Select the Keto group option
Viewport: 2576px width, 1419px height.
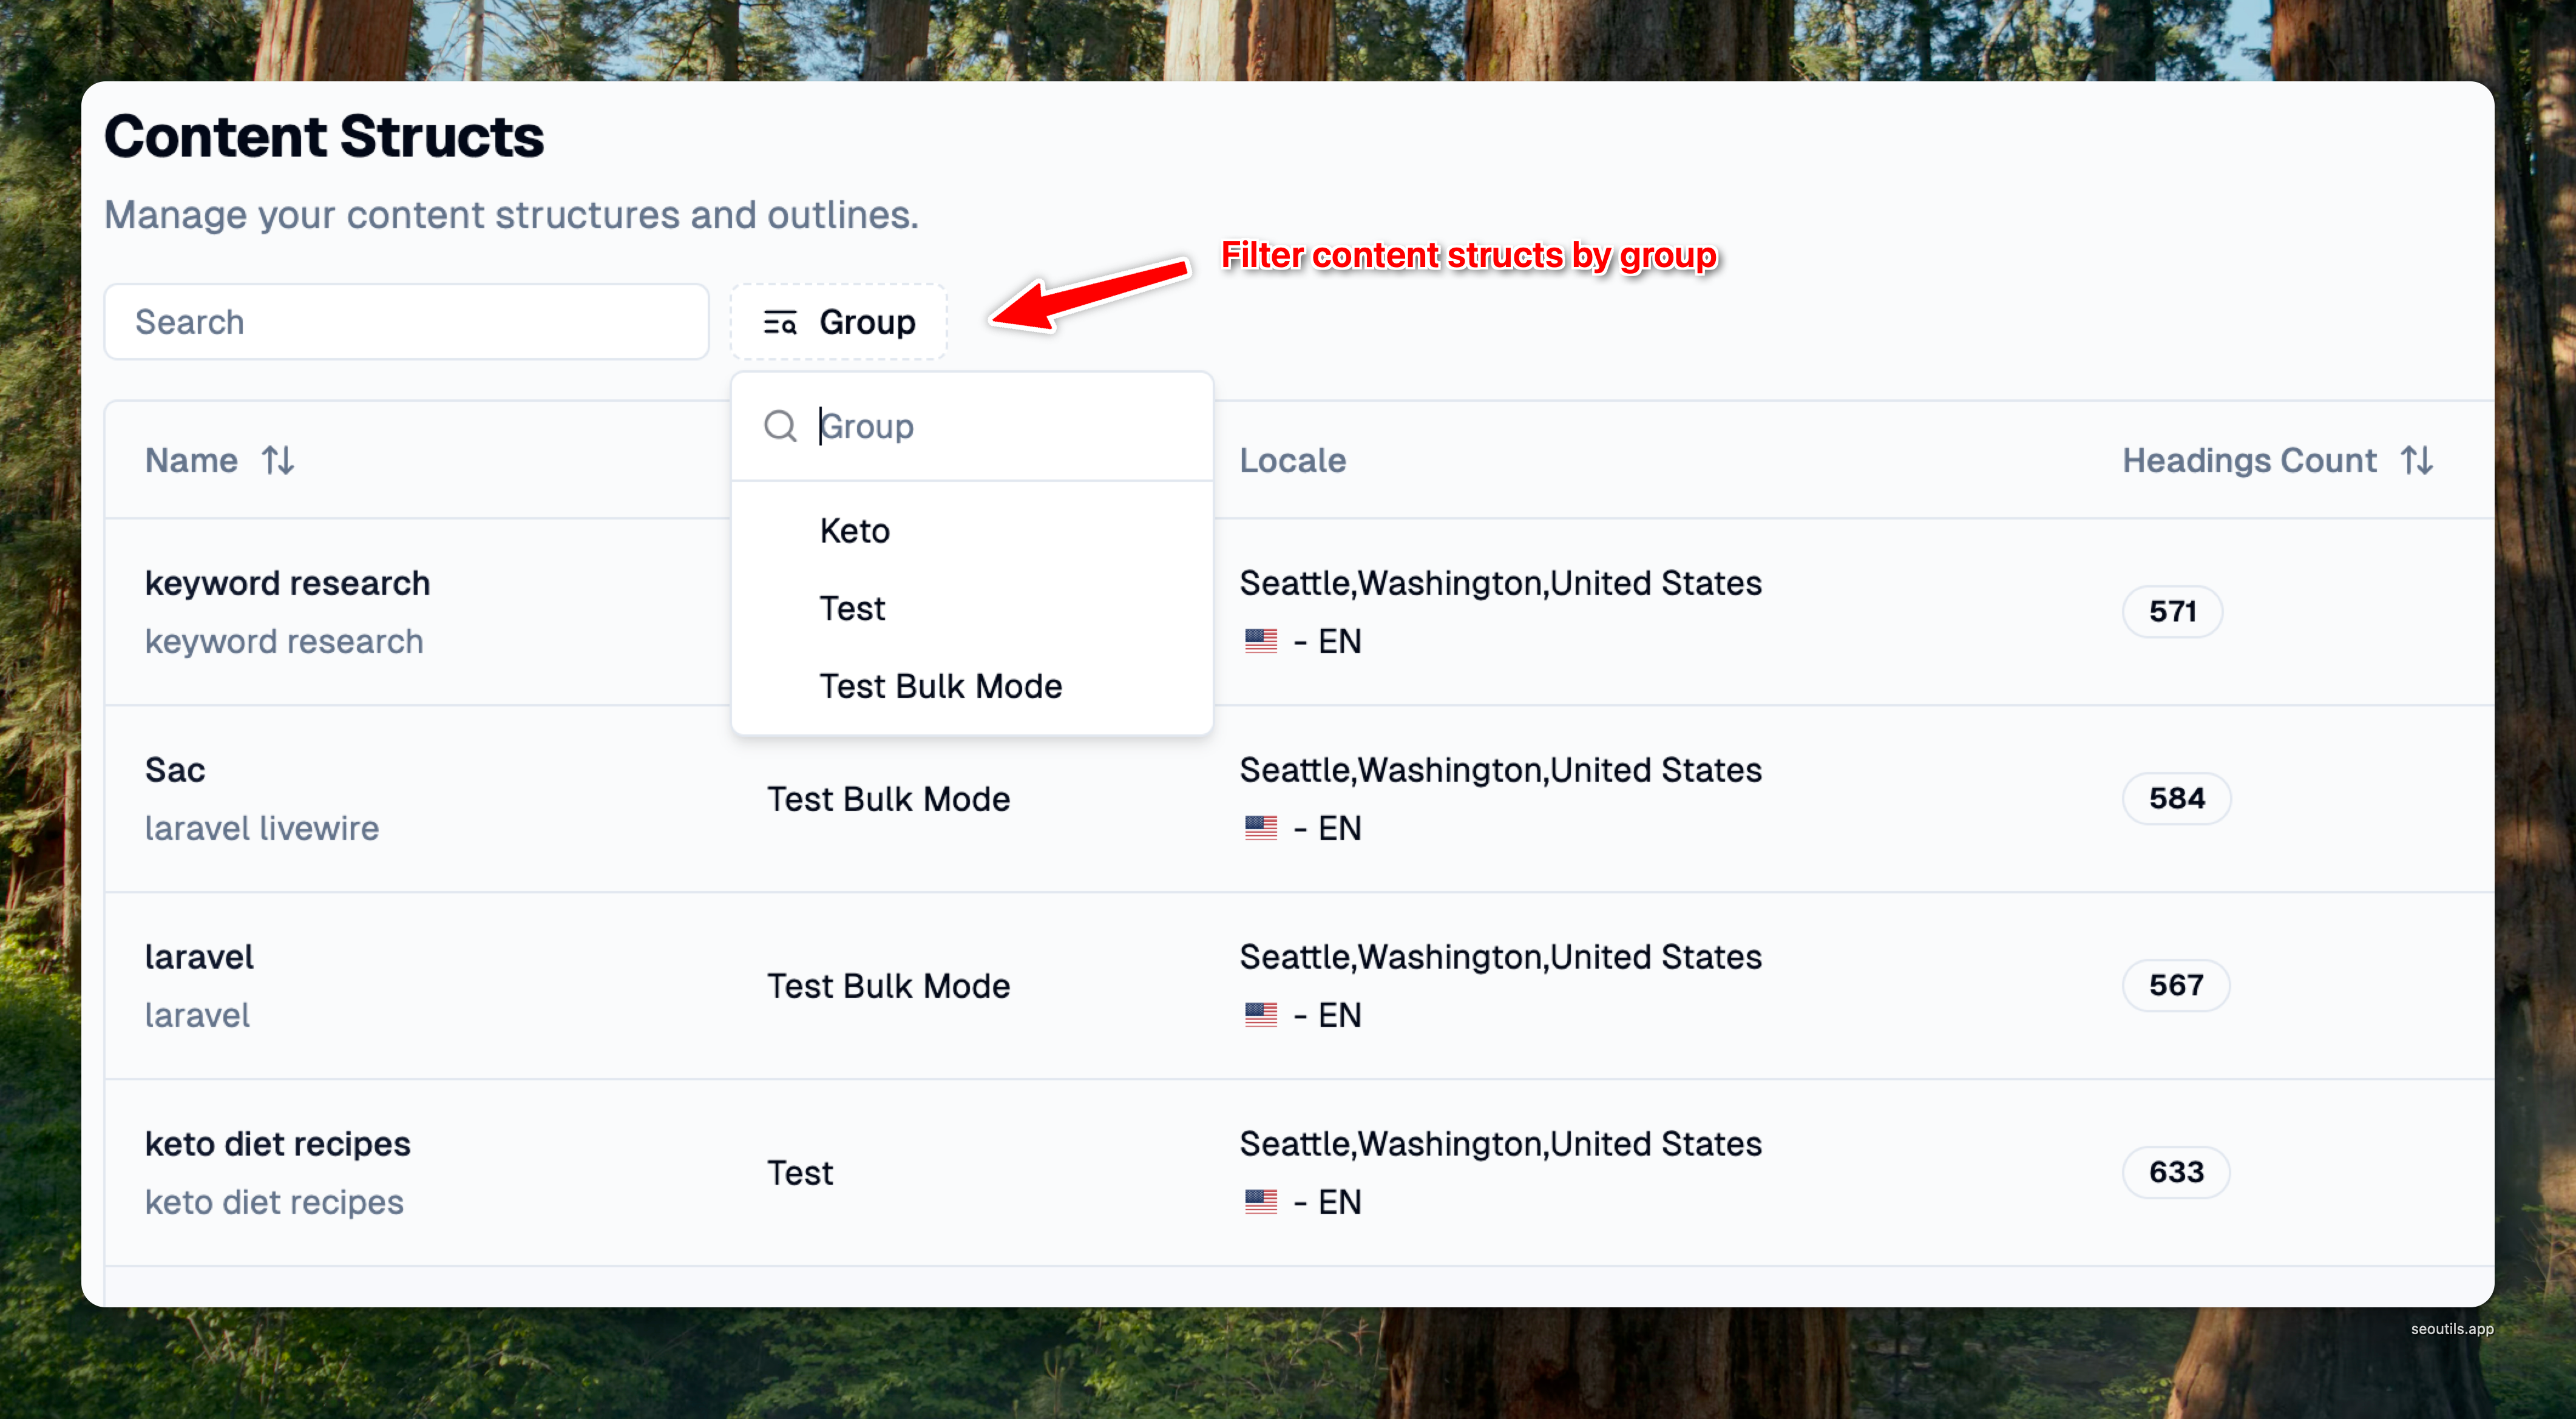(x=855, y=531)
